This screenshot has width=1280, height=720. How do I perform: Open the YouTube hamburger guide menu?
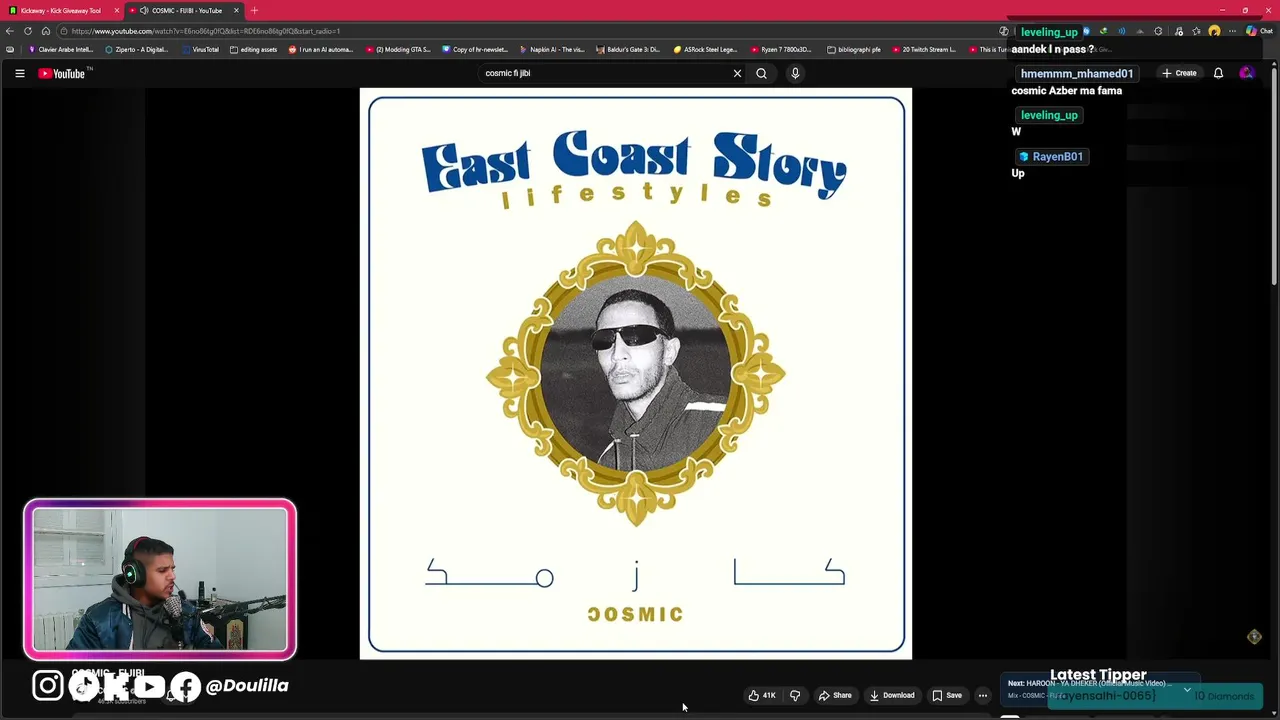point(19,73)
